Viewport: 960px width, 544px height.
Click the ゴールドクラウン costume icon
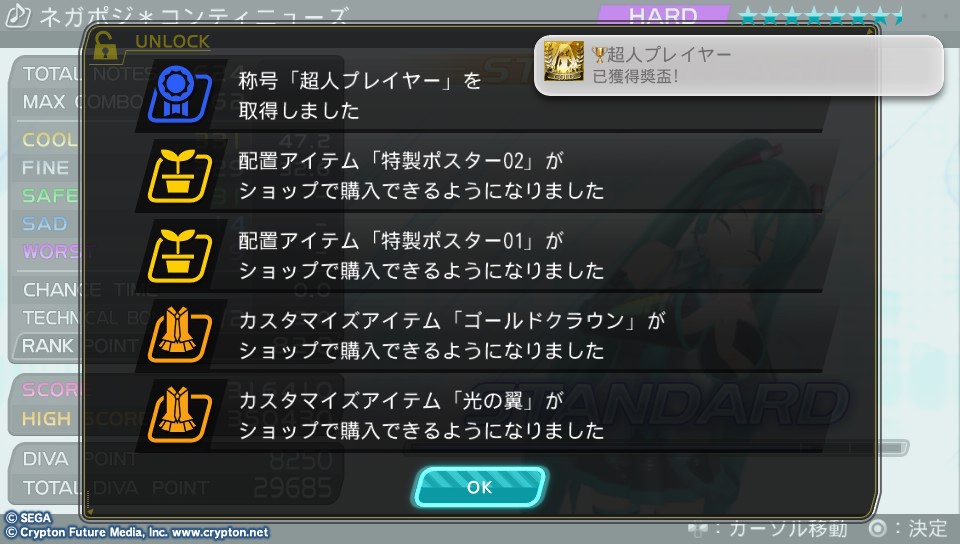click(179, 335)
